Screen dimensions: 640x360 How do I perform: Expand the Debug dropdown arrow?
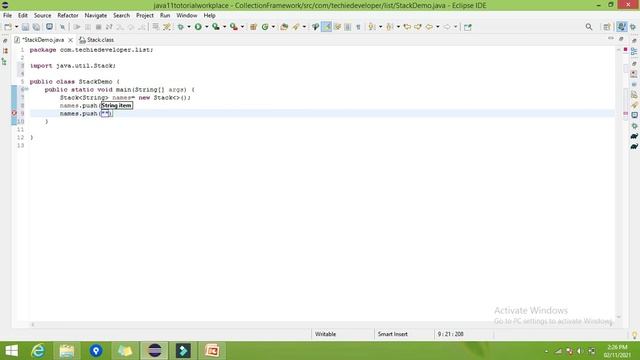(189, 27)
